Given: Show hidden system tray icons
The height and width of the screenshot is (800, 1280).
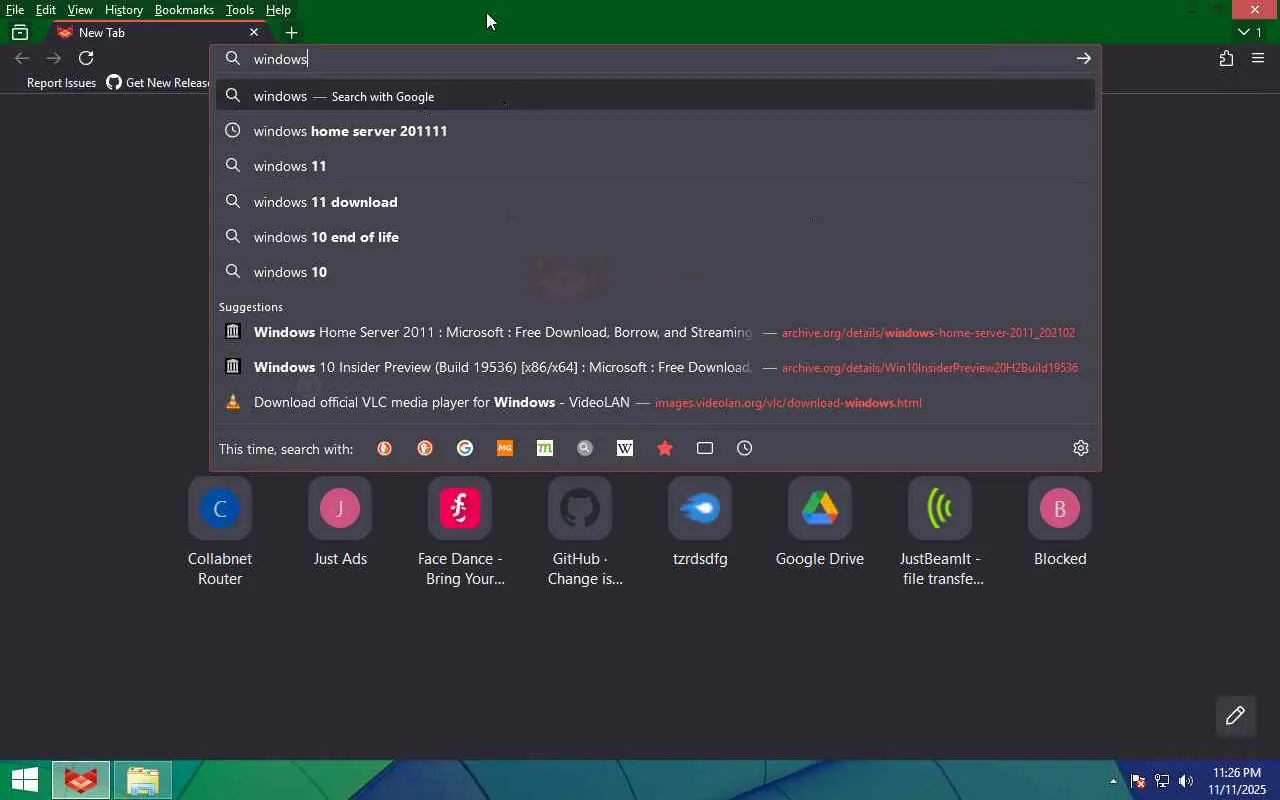Looking at the screenshot, I should (1113, 781).
